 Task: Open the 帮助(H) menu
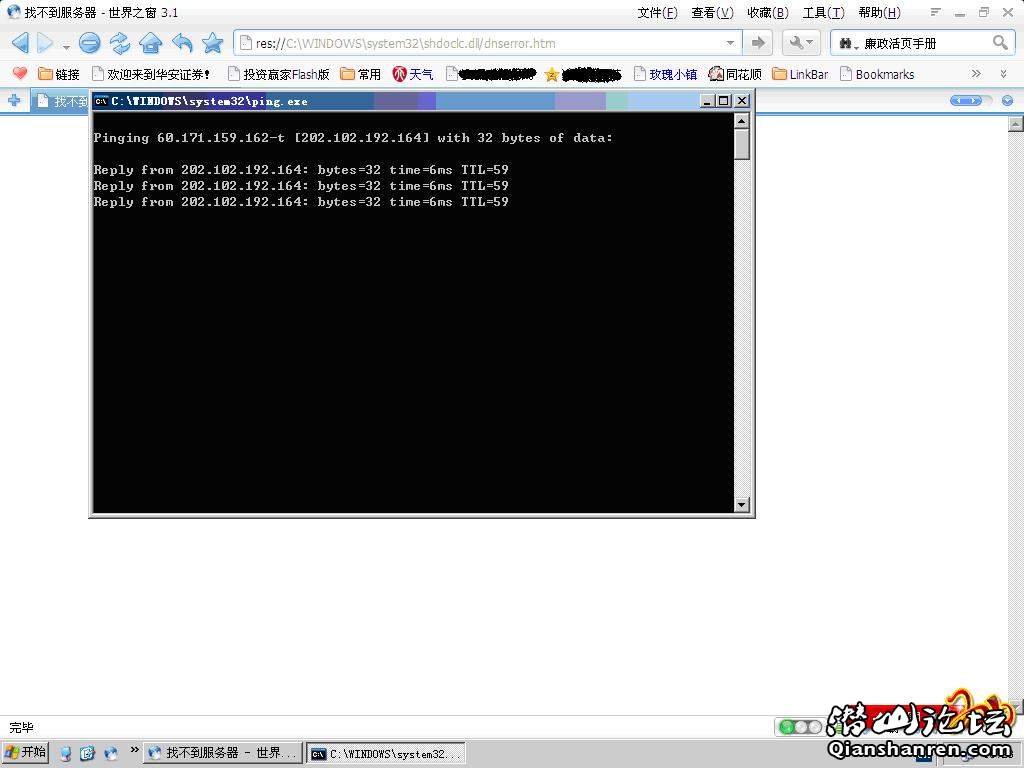click(879, 12)
